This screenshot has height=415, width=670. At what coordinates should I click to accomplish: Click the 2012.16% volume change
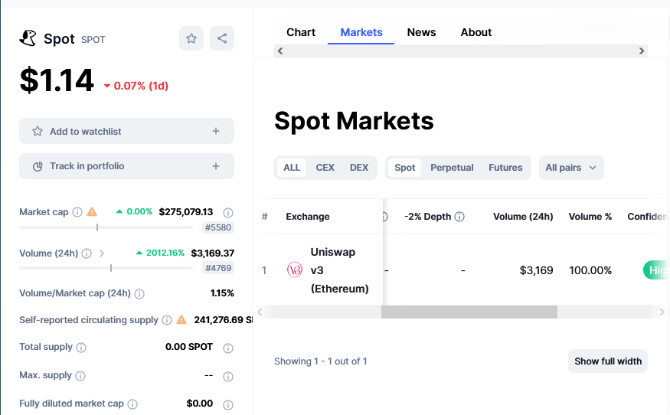click(x=161, y=253)
